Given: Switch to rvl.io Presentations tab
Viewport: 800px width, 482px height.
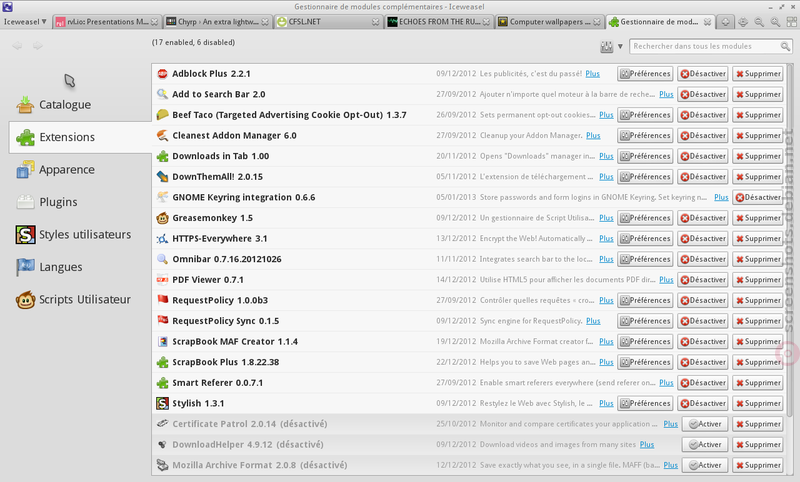Looking at the screenshot, I should [x=107, y=22].
